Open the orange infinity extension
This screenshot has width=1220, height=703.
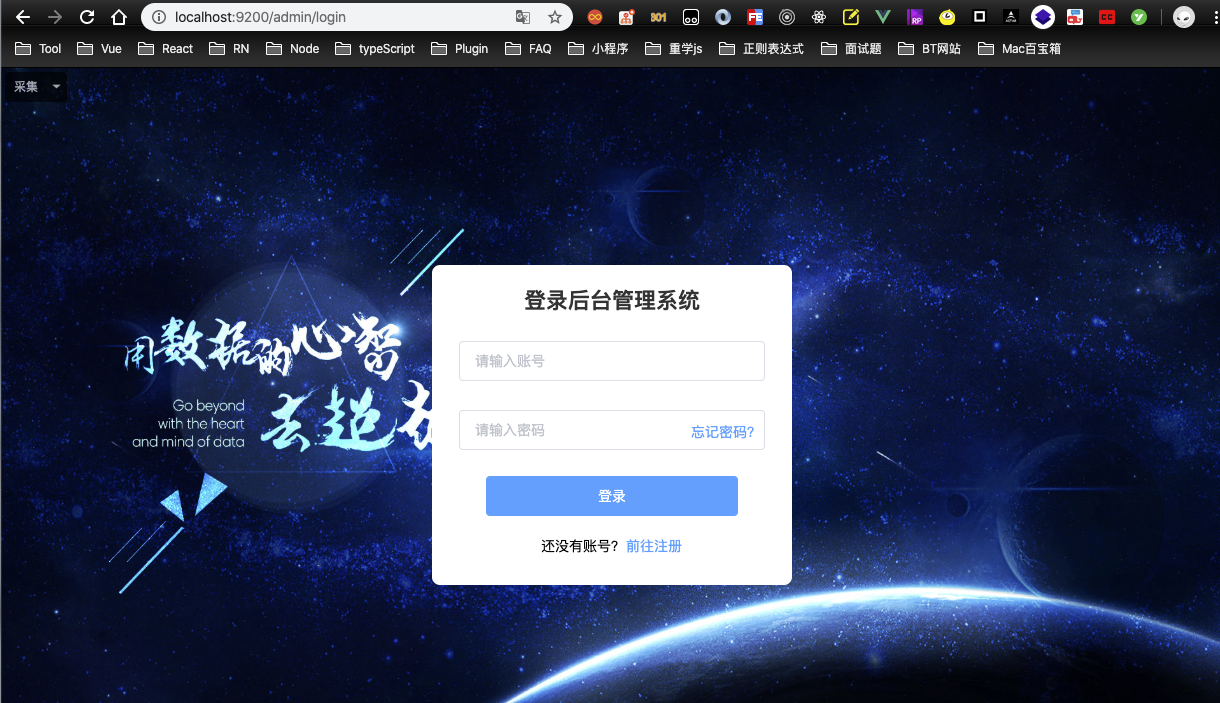click(595, 17)
